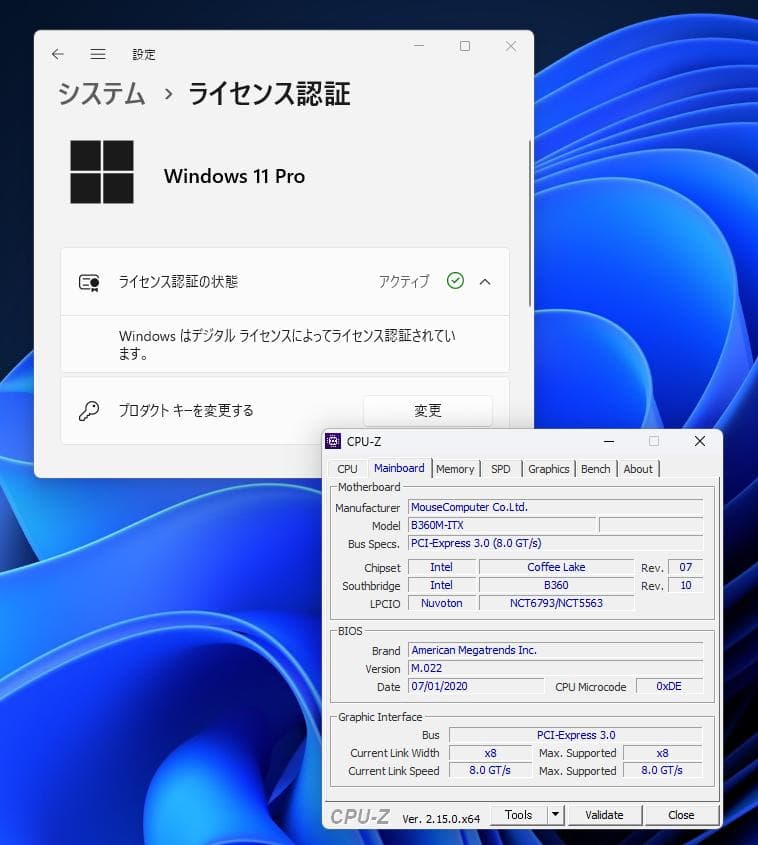Click the アクティブ status text
Image resolution: width=758 pixels, height=845 pixels.
point(404,281)
